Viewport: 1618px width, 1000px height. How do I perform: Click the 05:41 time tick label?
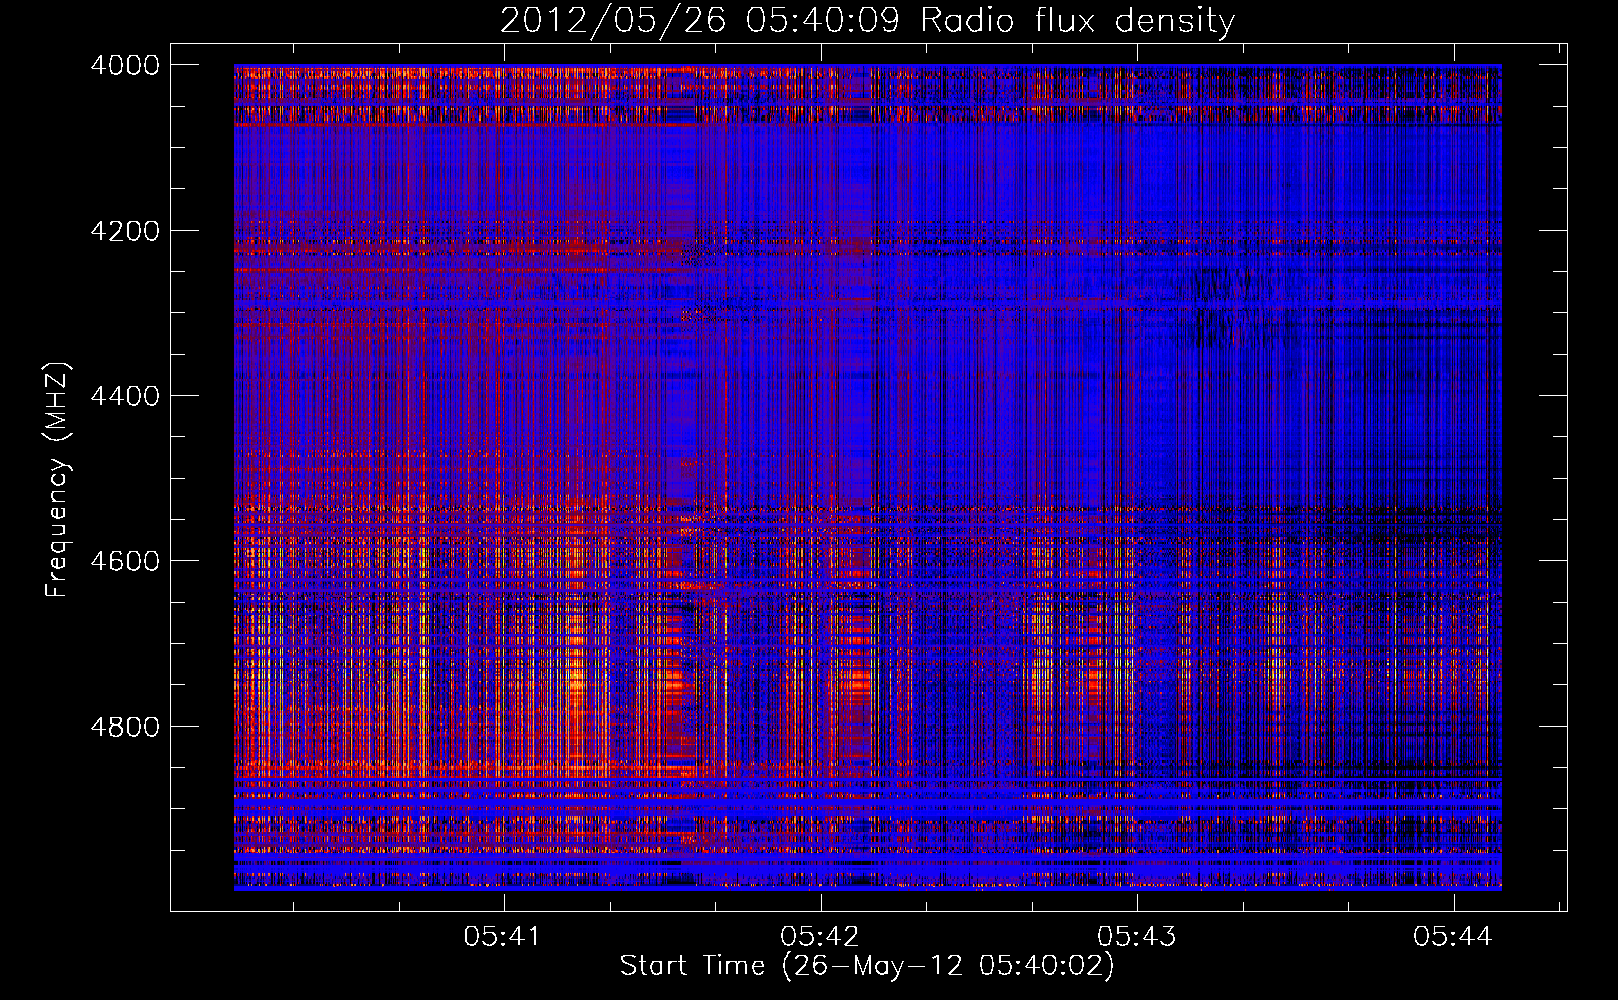pyautogui.click(x=503, y=936)
